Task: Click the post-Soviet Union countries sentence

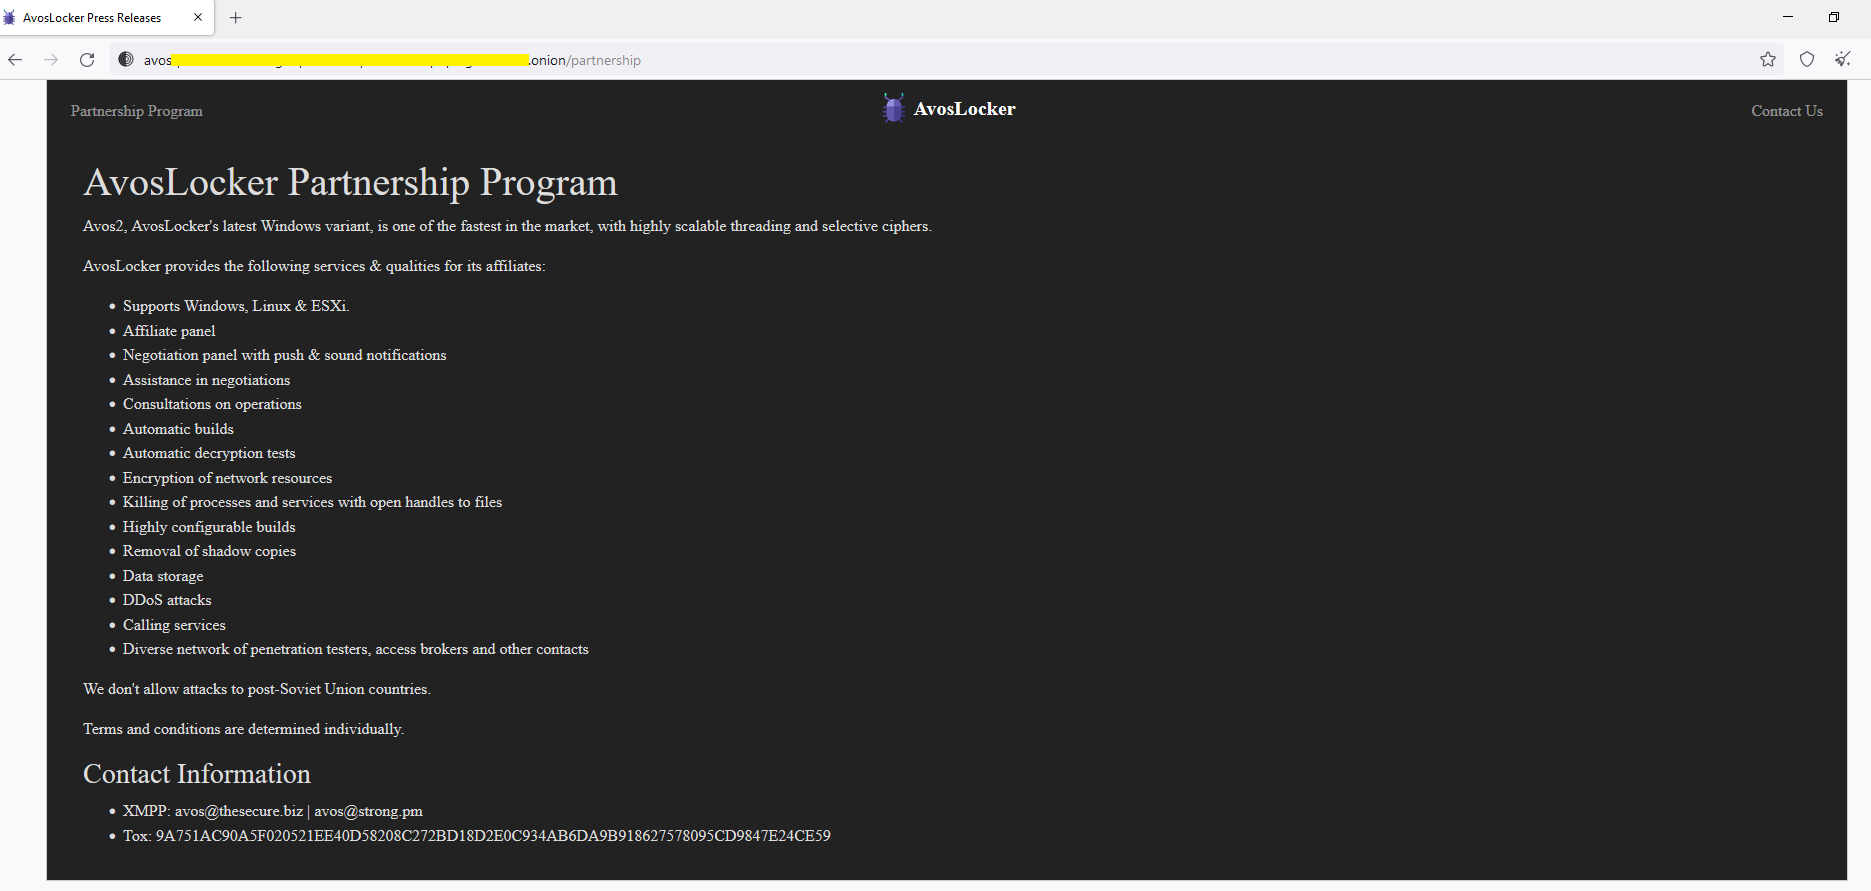Action: pyautogui.click(x=257, y=689)
